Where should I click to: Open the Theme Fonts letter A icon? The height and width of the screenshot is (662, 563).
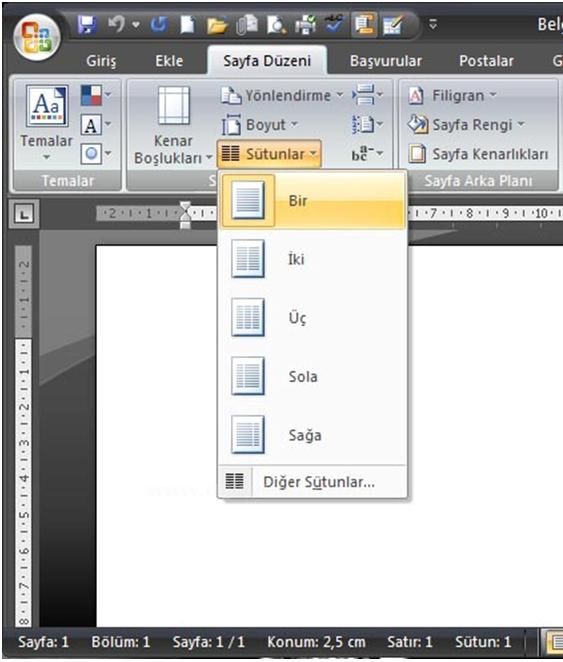96,125
